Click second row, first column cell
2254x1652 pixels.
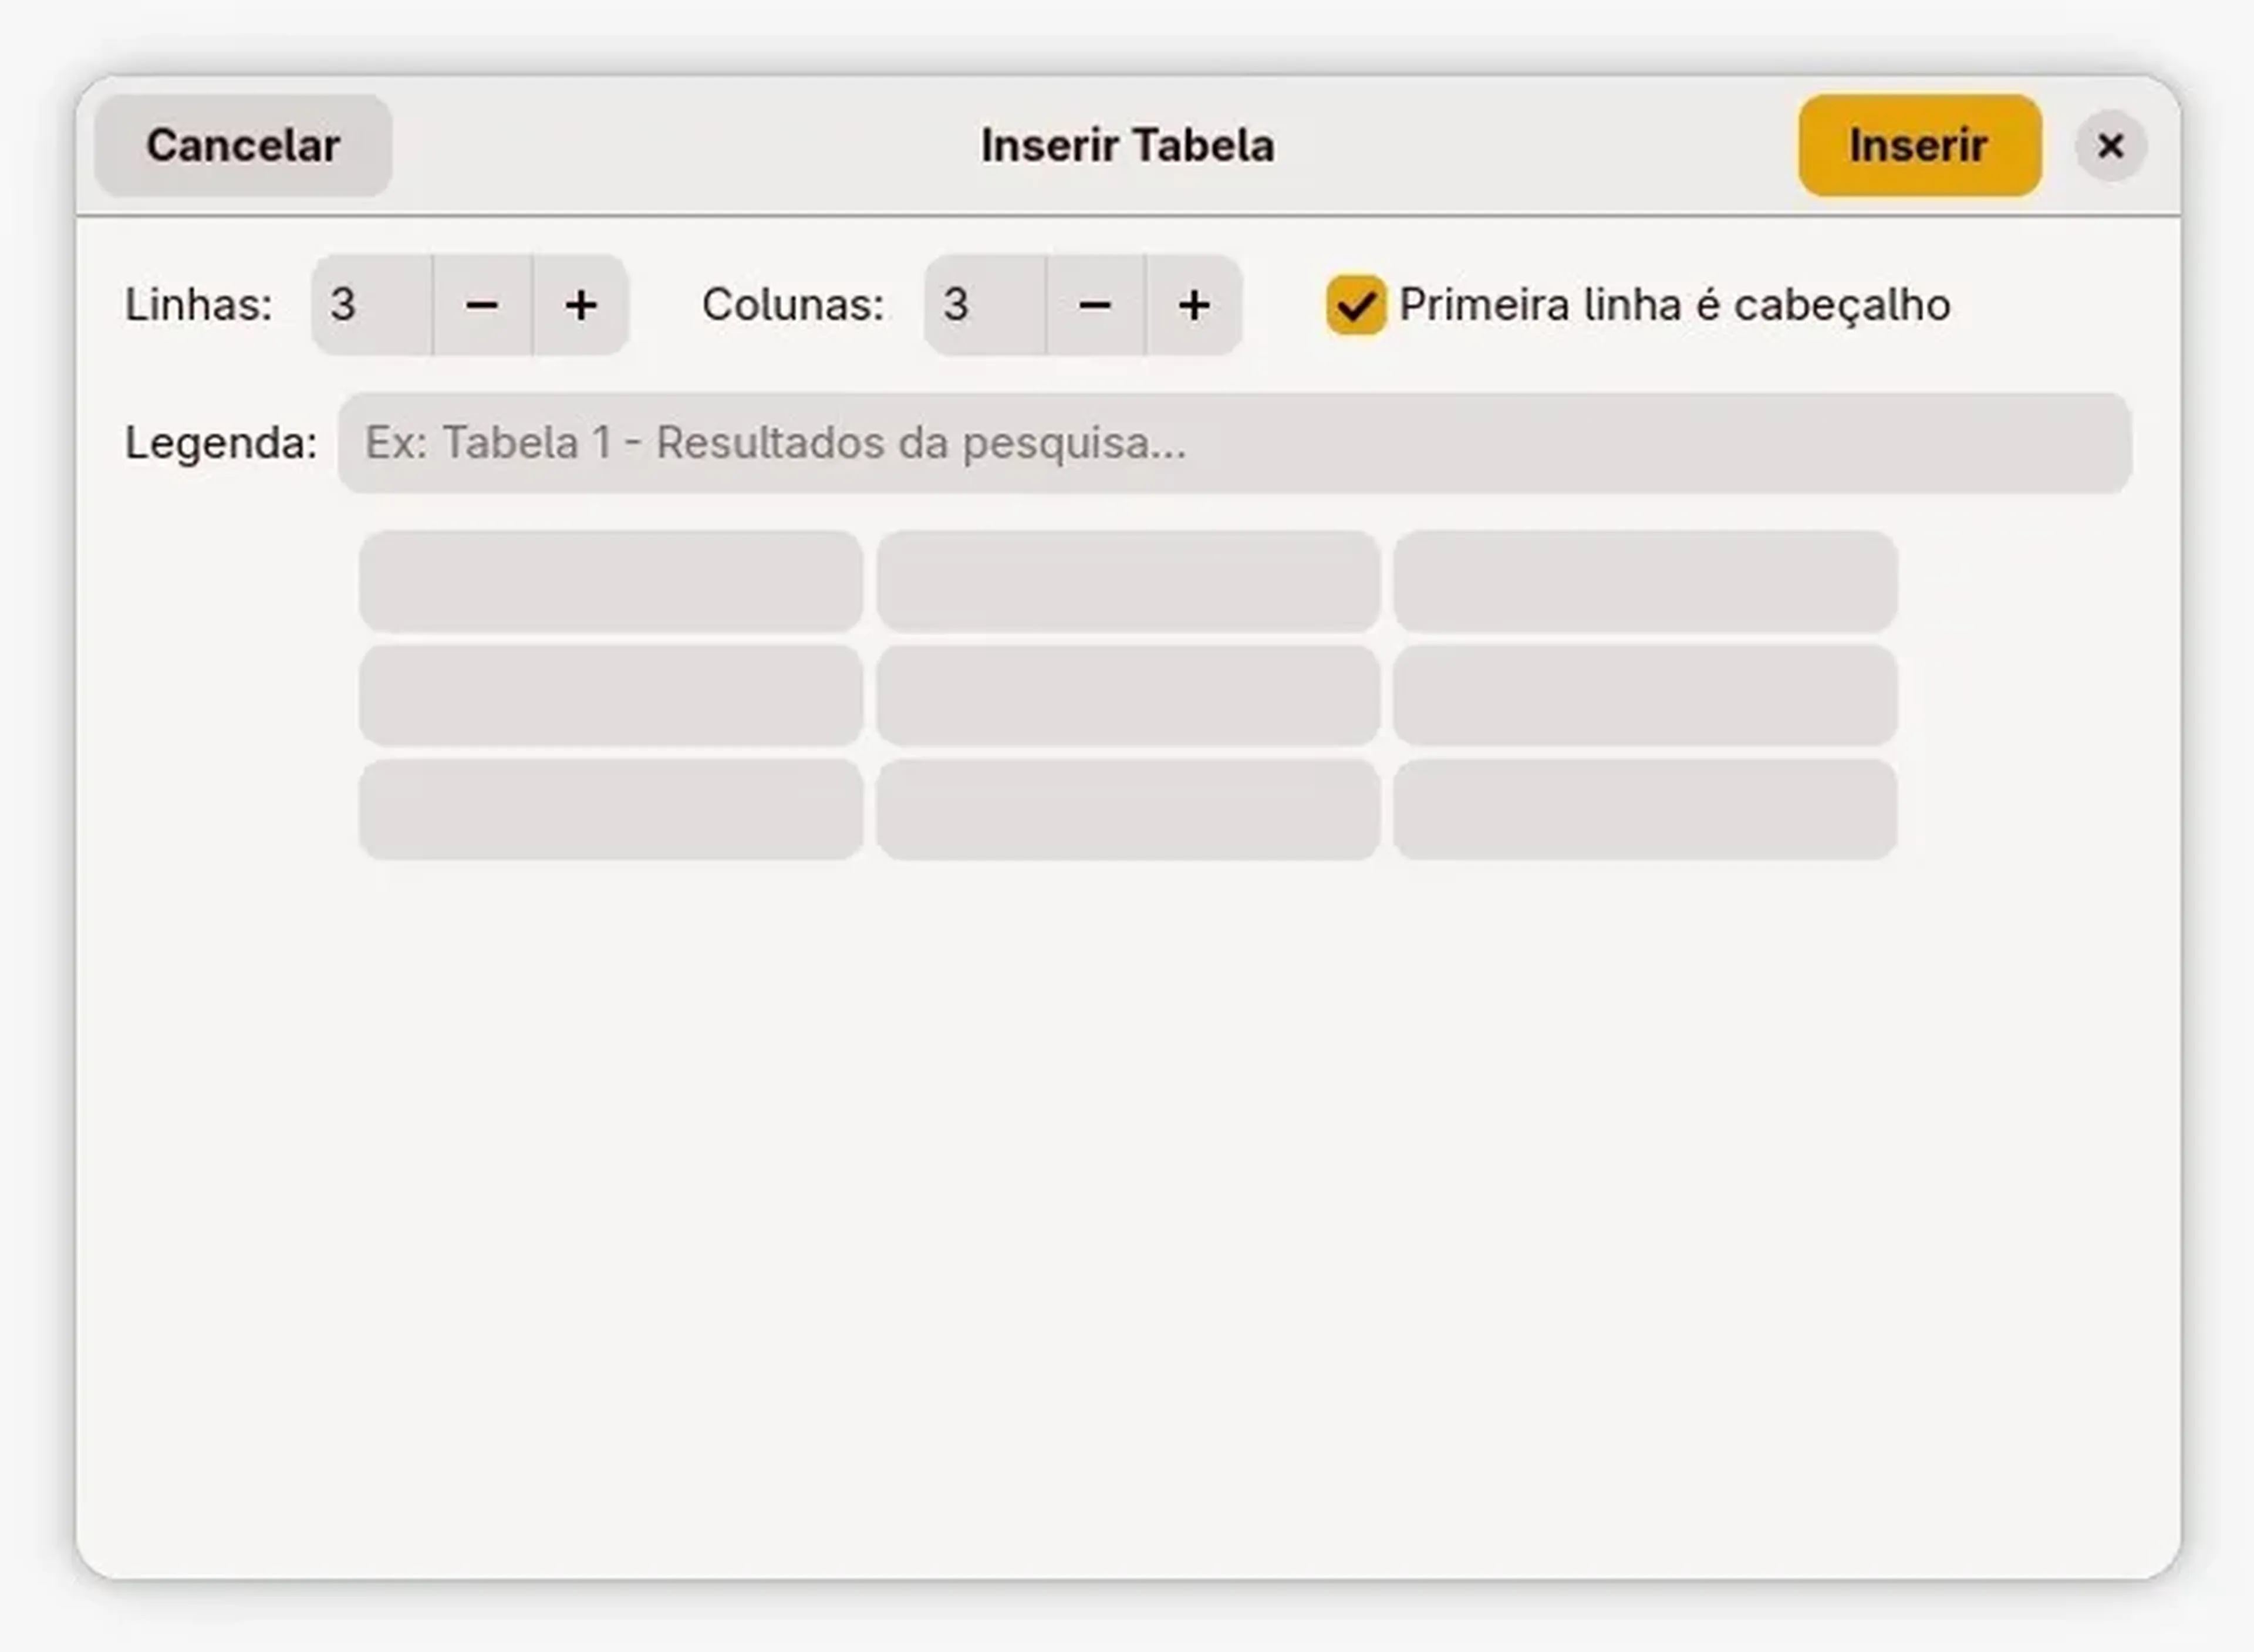pos(611,695)
